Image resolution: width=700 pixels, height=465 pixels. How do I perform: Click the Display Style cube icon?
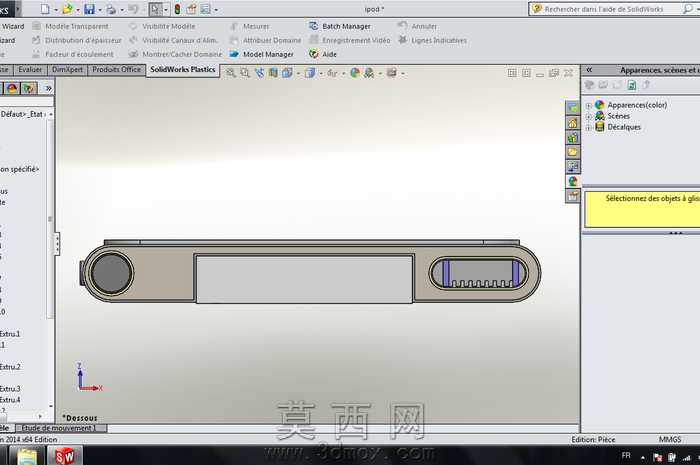click(309, 73)
